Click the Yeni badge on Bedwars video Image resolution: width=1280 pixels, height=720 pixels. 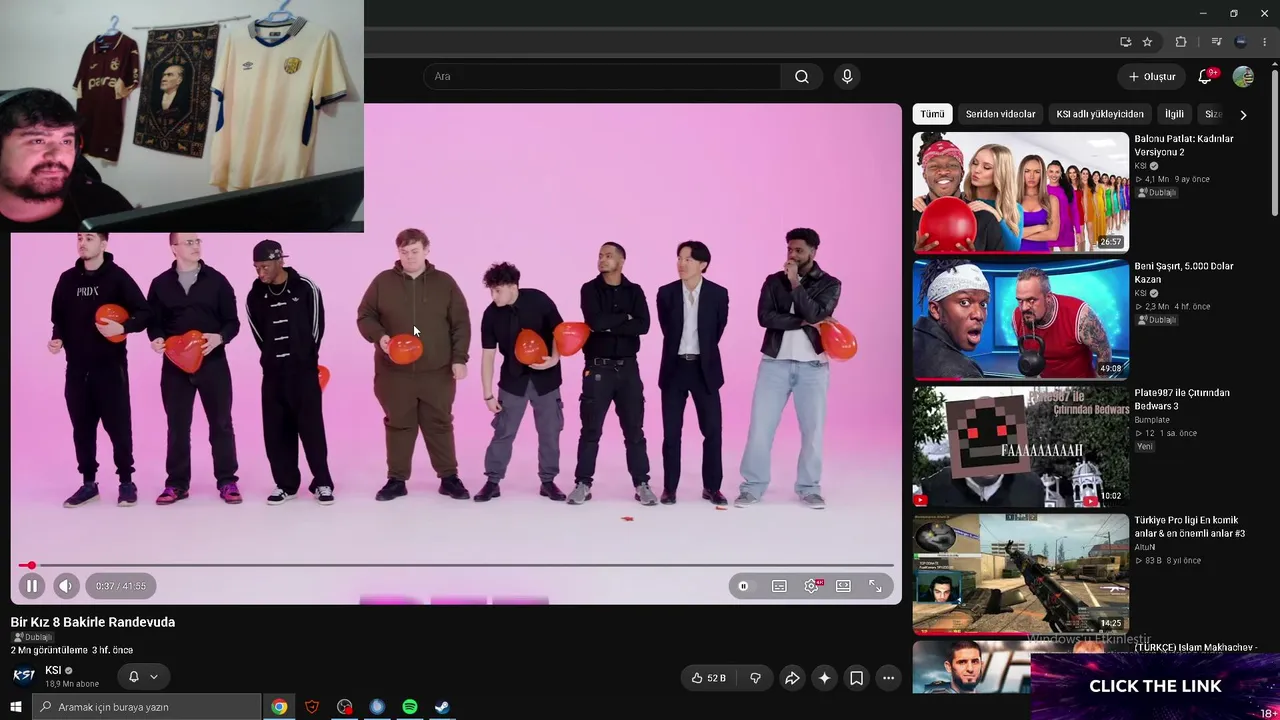[1145, 446]
